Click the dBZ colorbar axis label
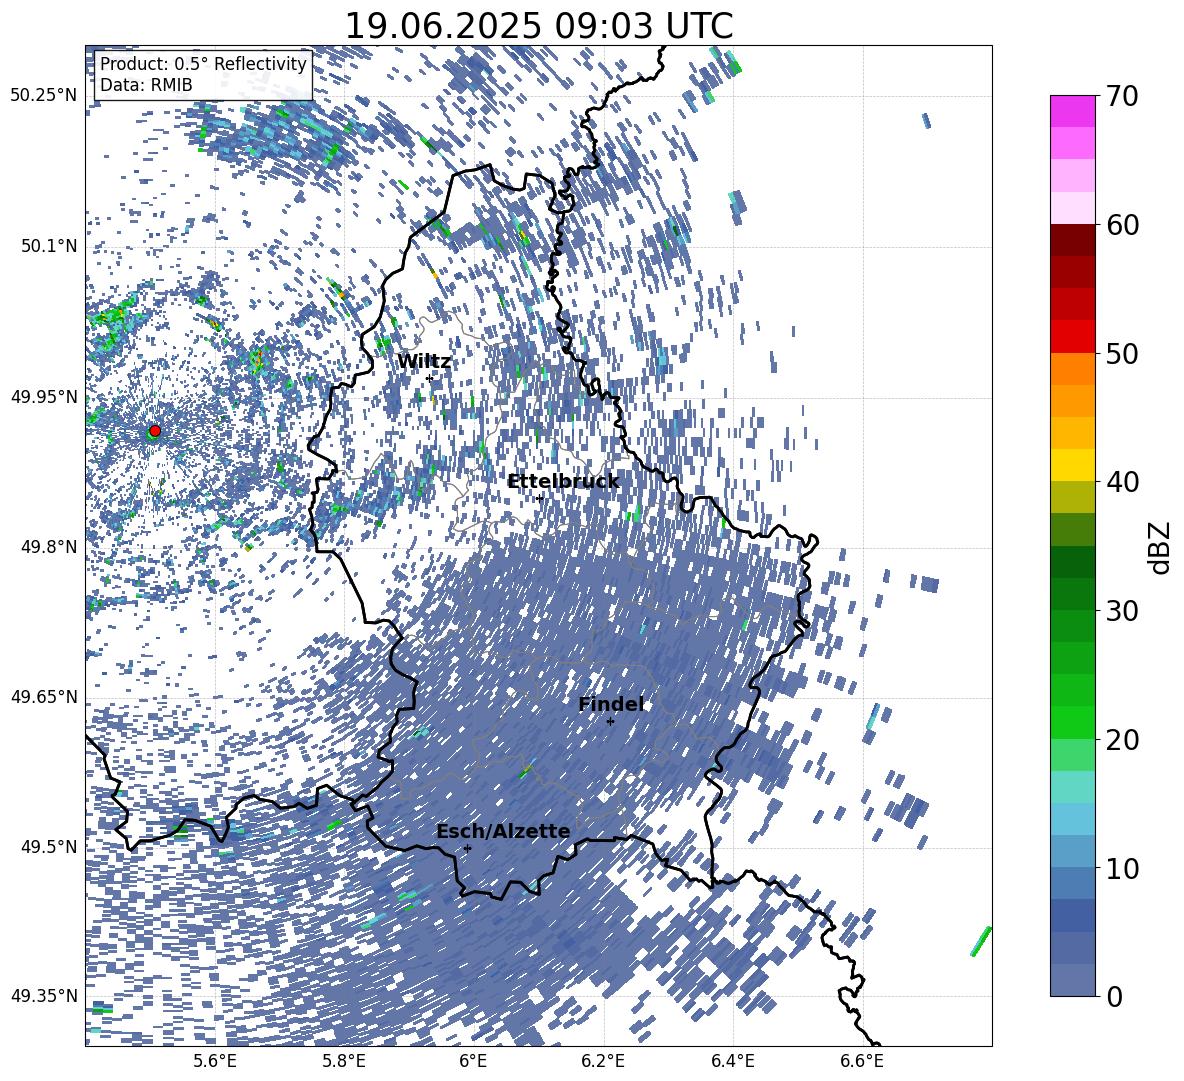Image resolution: width=1184 pixels, height=1081 pixels. (x=1160, y=547)
